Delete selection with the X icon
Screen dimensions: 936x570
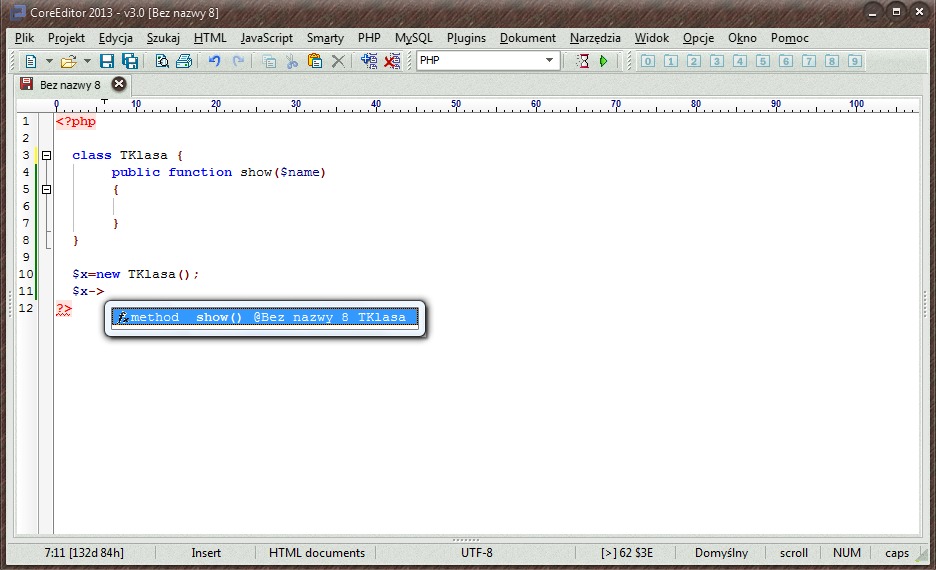(338, 61)
